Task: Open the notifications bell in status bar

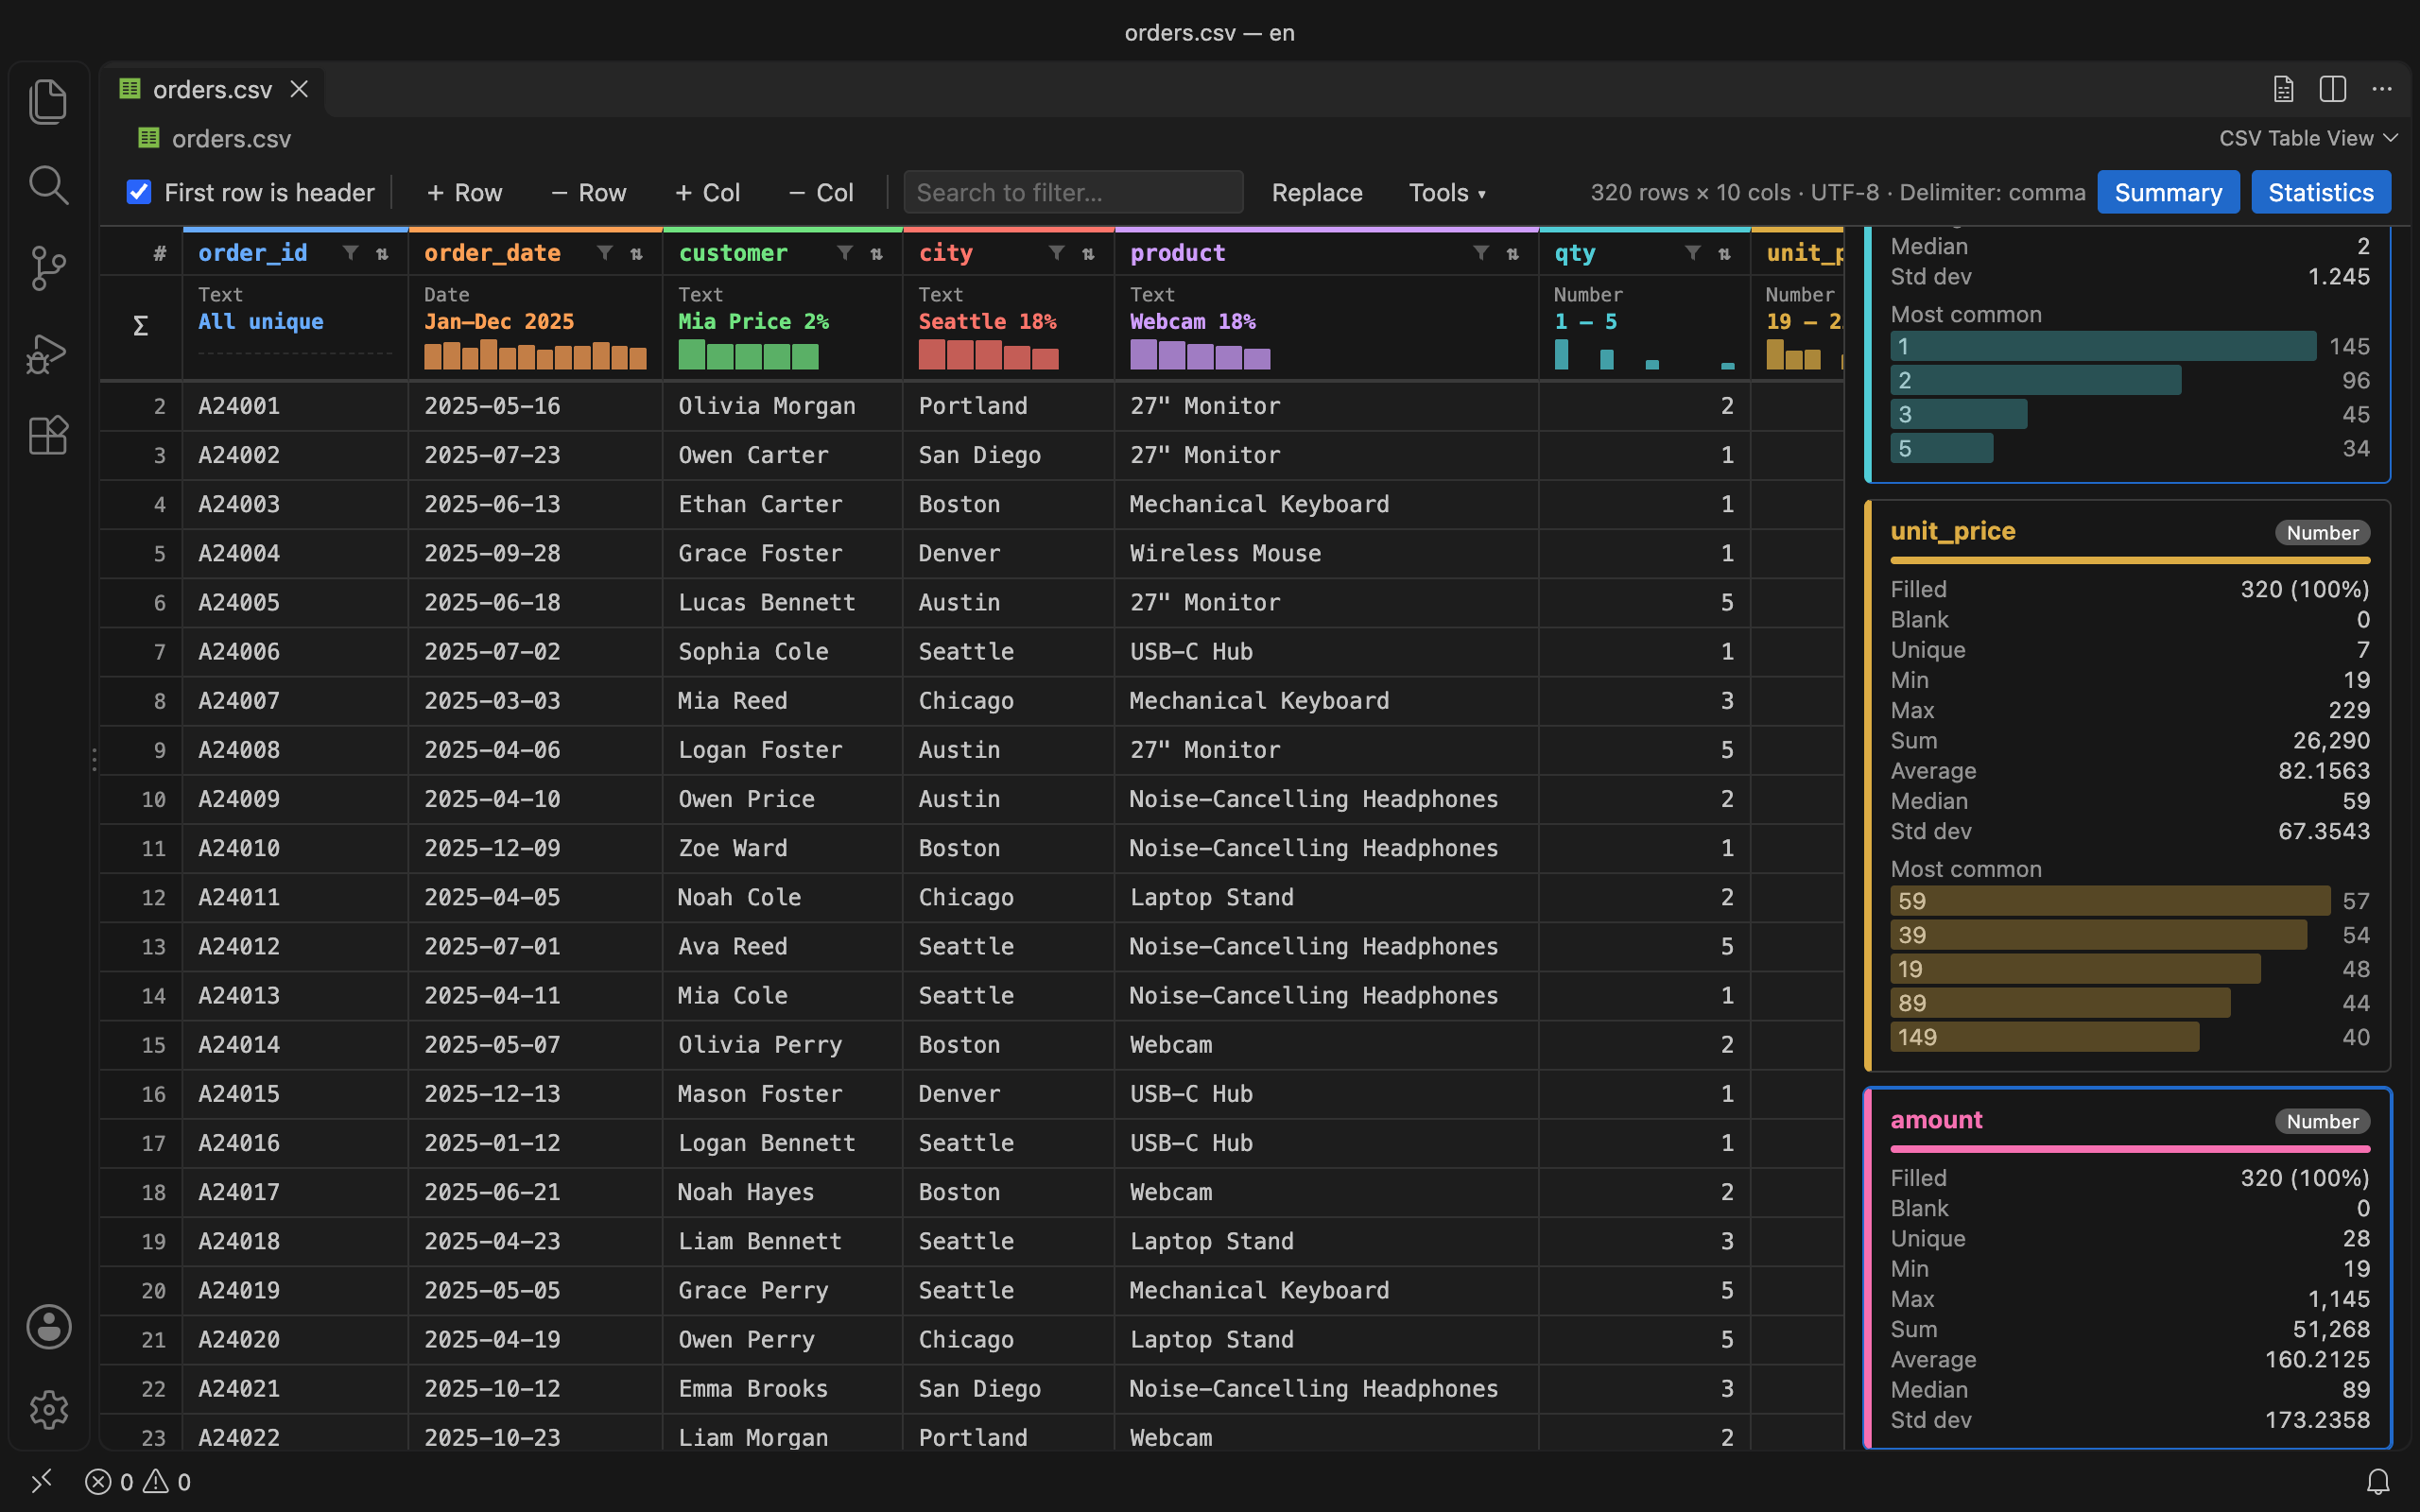Action: click(2378, 1481)
